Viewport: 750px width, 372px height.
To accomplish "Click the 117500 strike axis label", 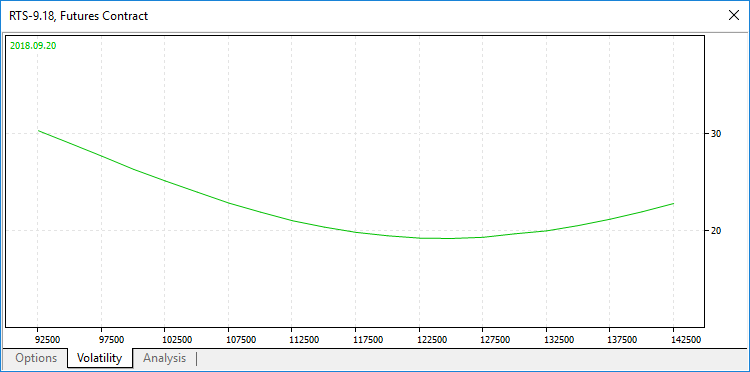I will point(368,339).
